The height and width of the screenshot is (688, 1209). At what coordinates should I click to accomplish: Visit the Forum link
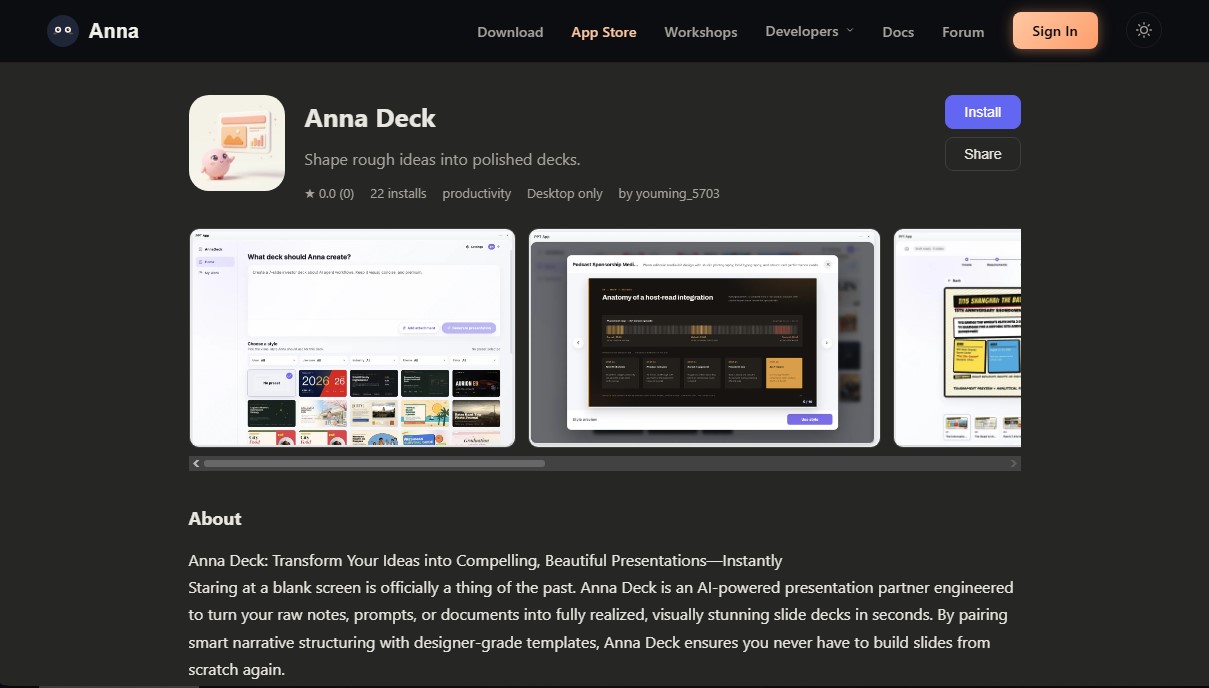(x=963, y=32)
